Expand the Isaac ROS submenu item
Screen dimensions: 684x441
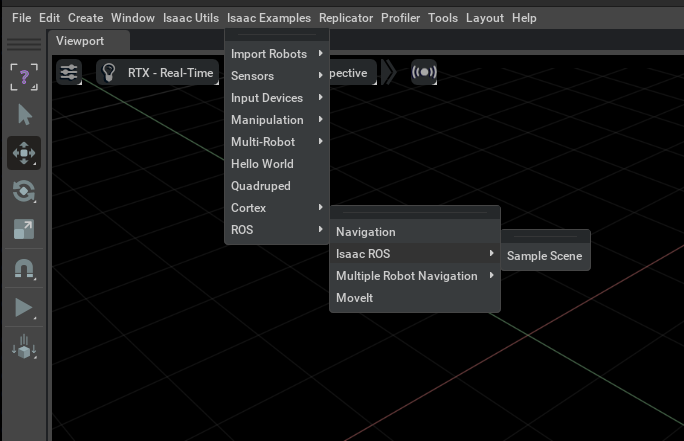point(415,254)
